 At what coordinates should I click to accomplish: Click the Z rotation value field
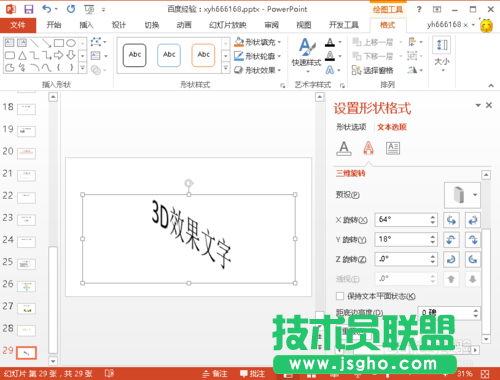[x=402, y=259]
